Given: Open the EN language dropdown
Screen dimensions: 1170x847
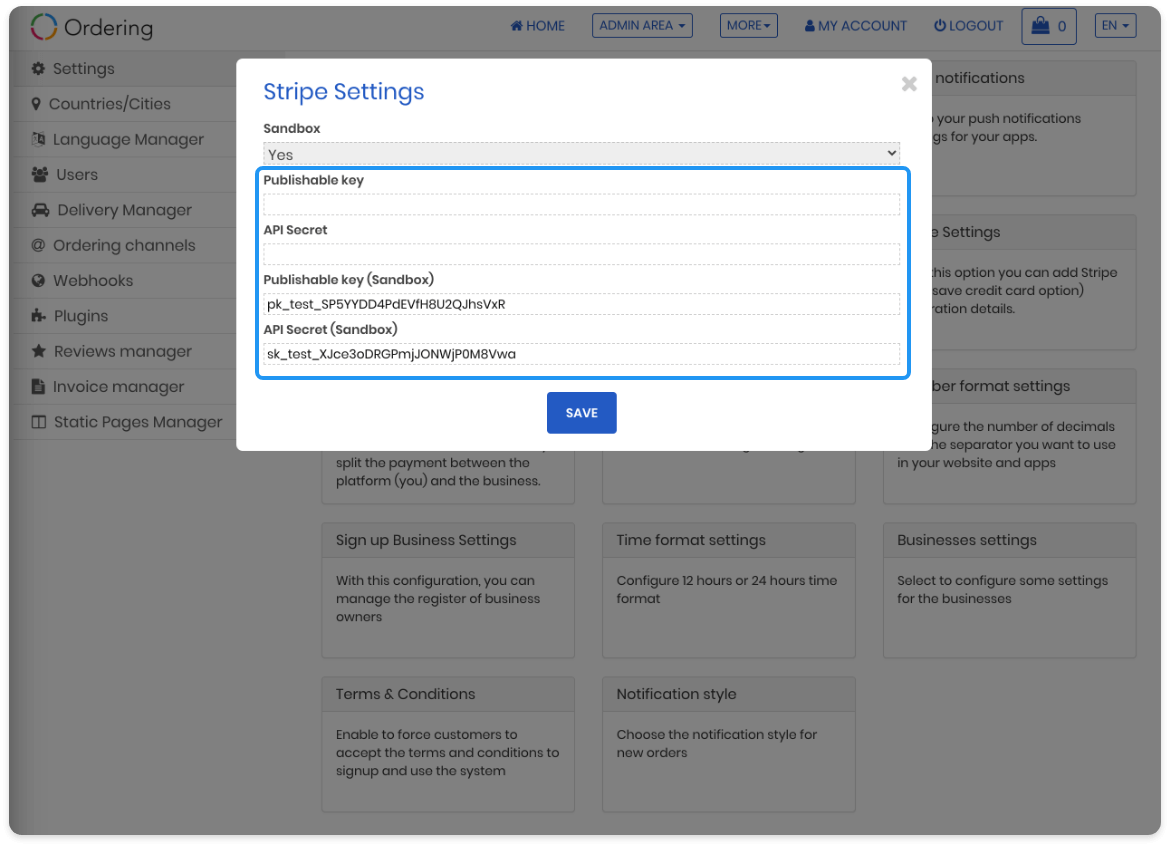Looking at the screenshot, I should (x=1116, y=25).
